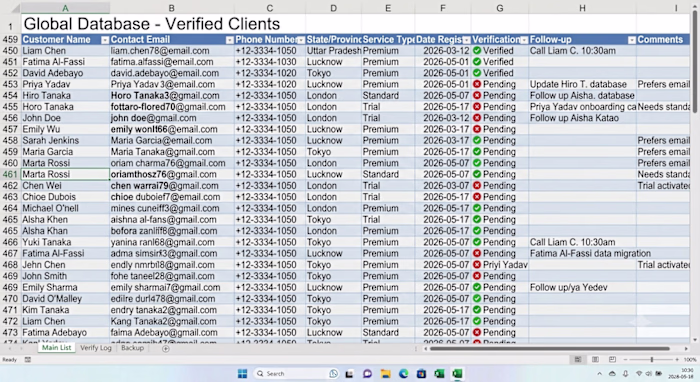Viewport: 700px width, 382px height.
Task: Select the fatima.alfassi@email.com cell
Action: coord(172,62)
